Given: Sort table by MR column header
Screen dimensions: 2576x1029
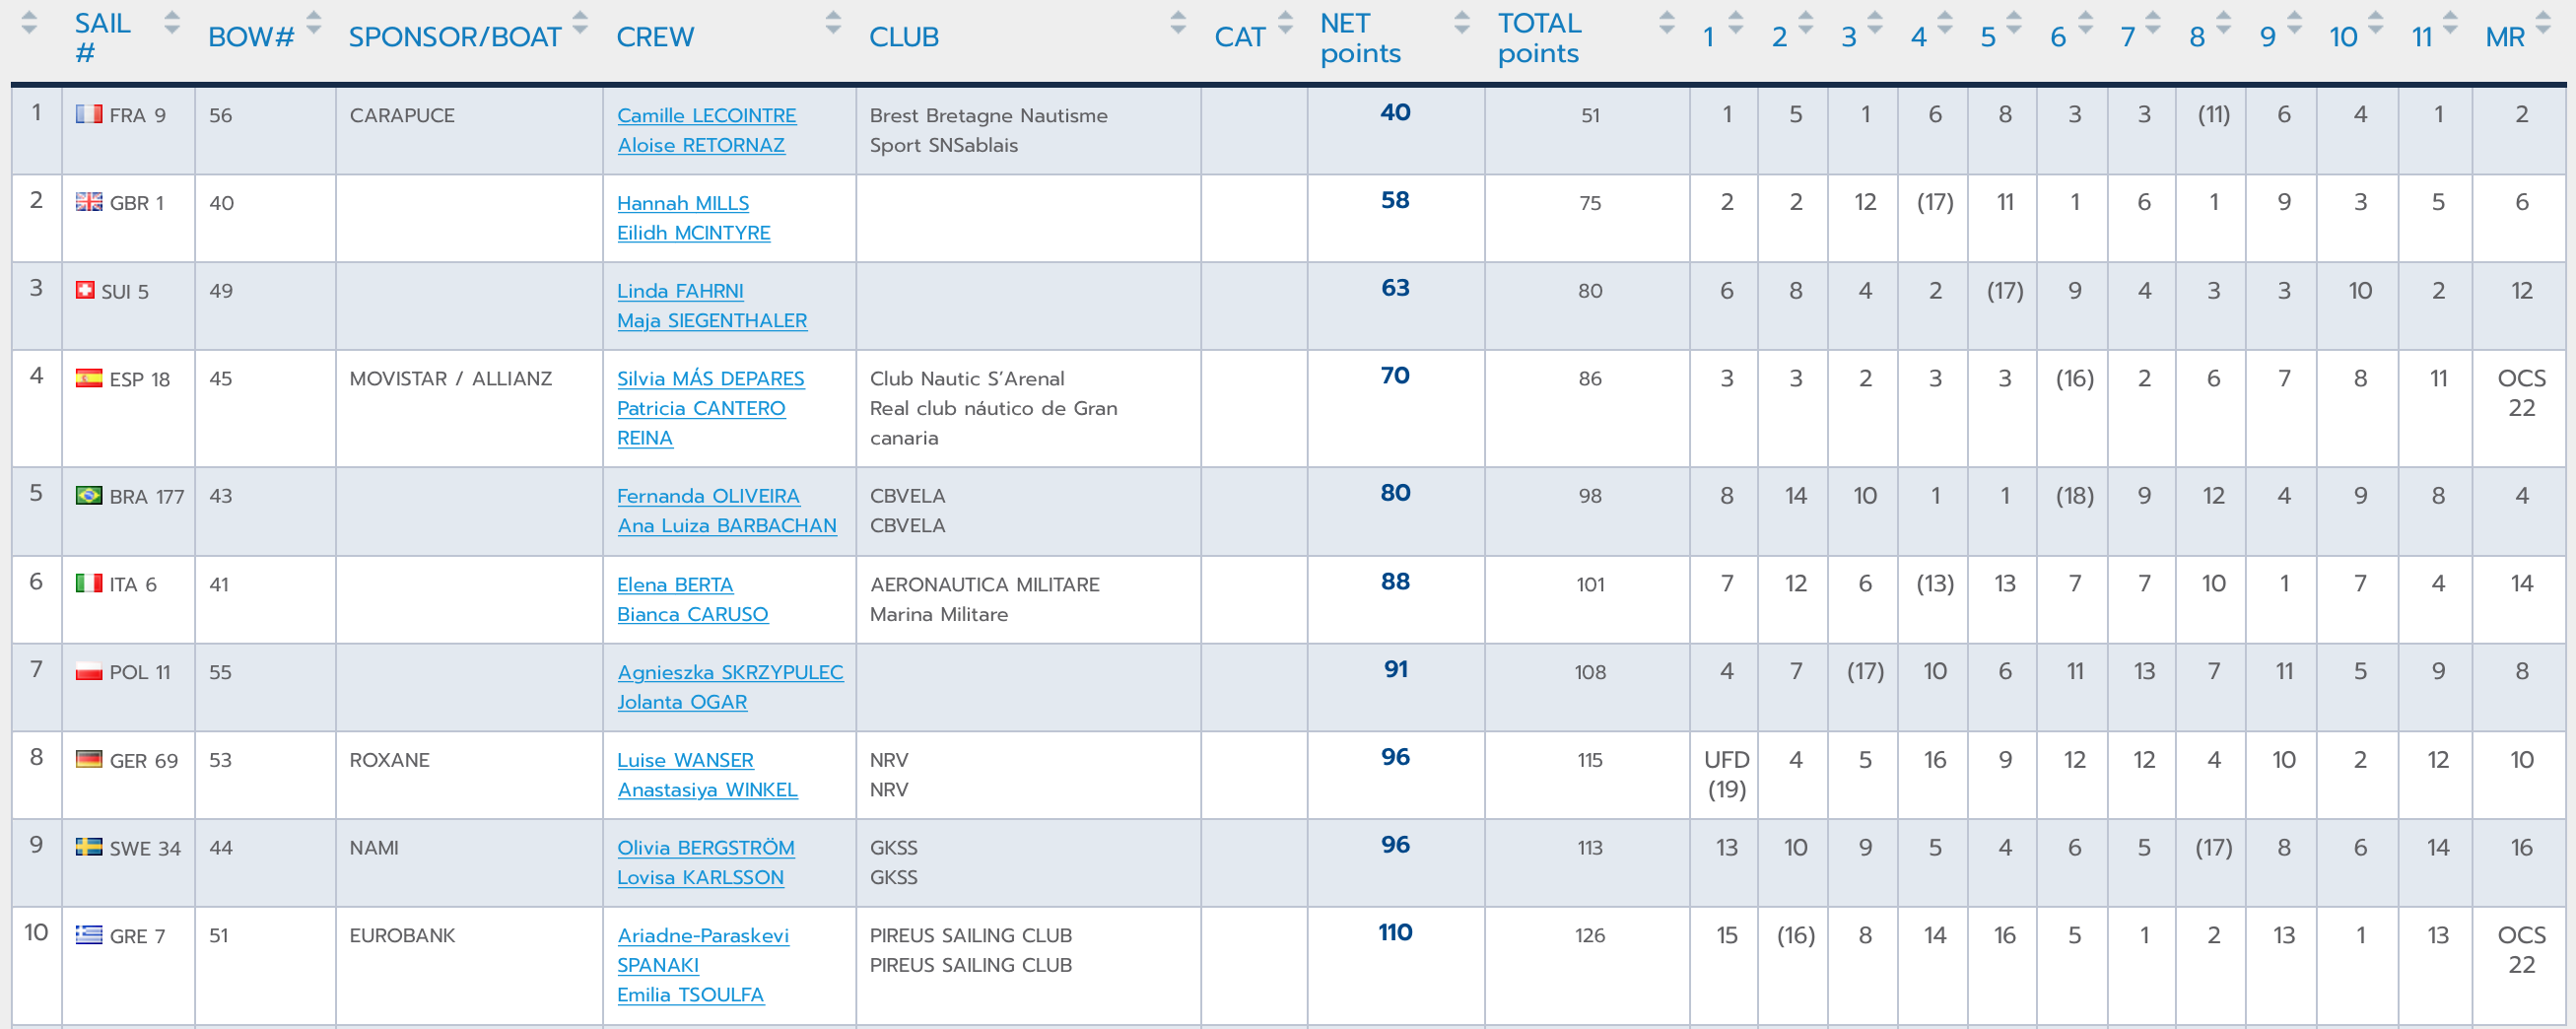Looking at the screenshot, I should click(x=2505, y=37).
